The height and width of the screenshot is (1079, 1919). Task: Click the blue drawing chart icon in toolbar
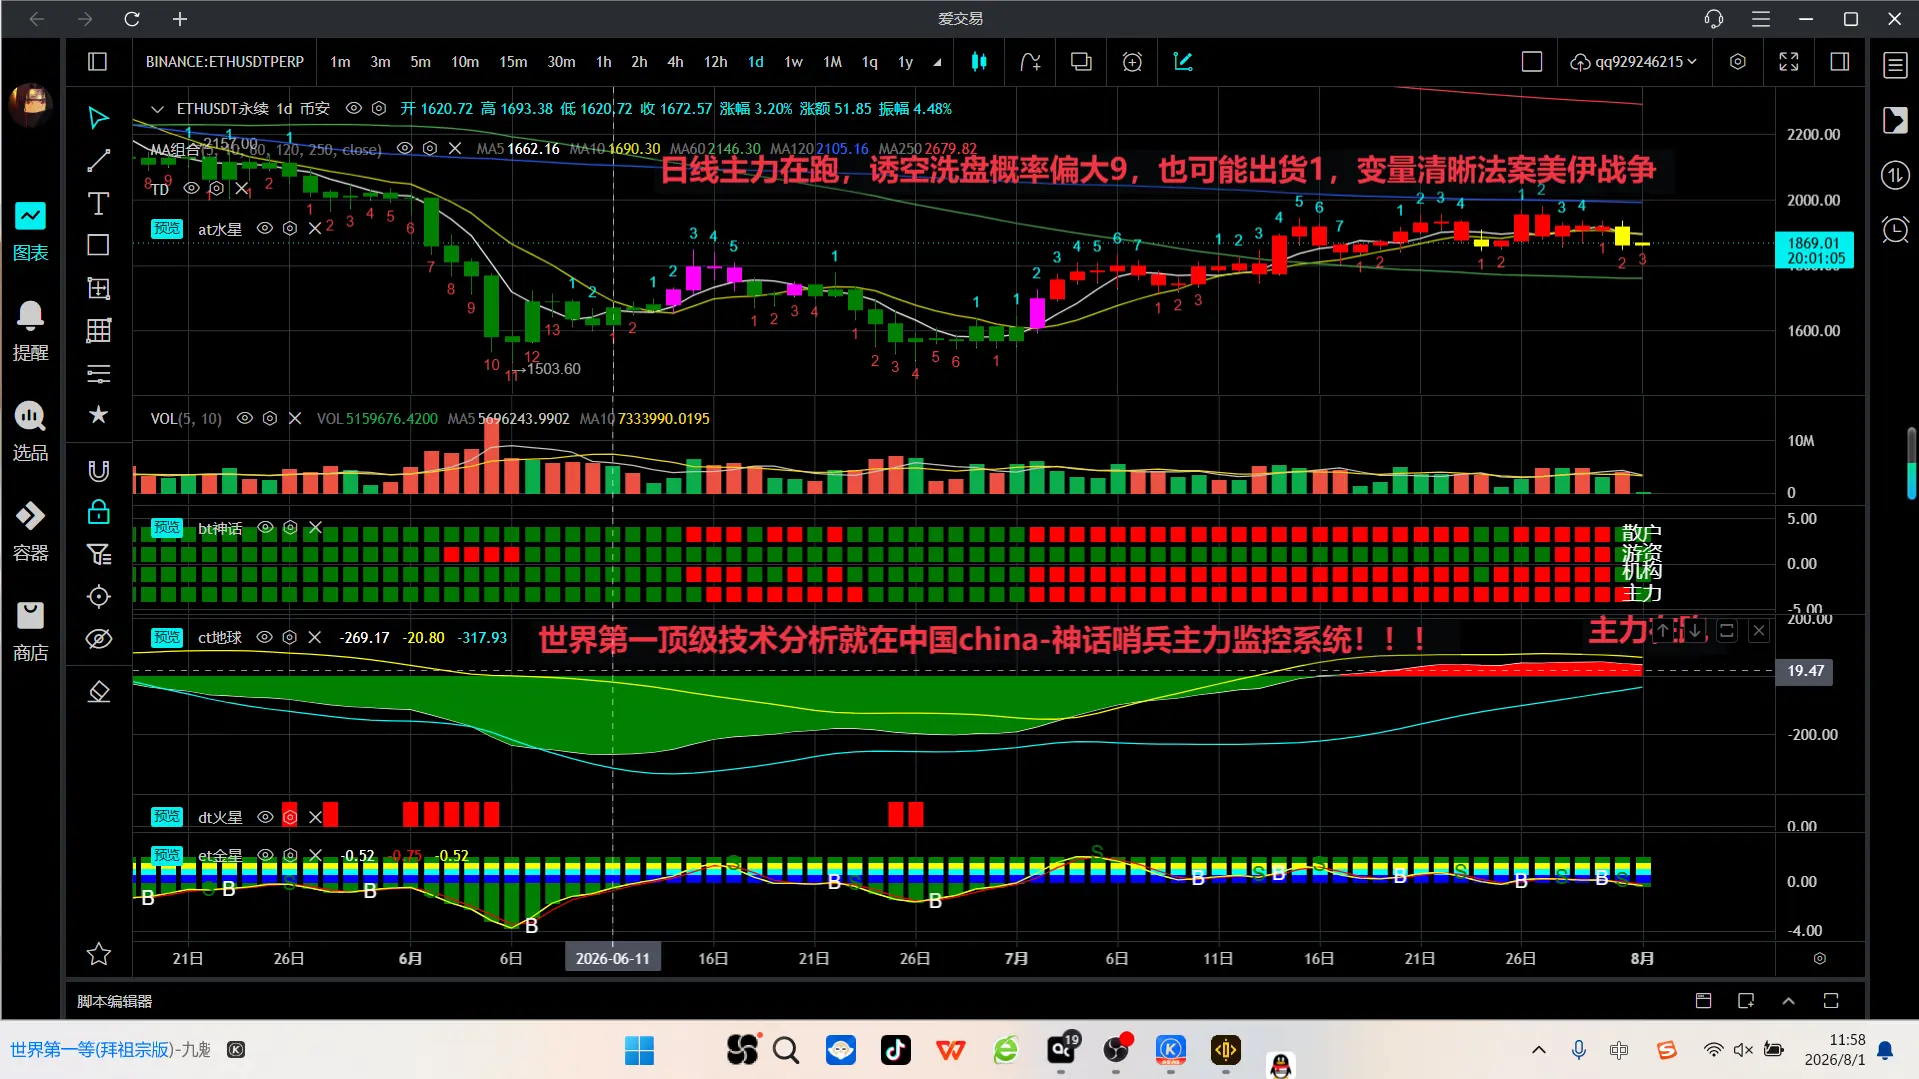coord(1183,62)
